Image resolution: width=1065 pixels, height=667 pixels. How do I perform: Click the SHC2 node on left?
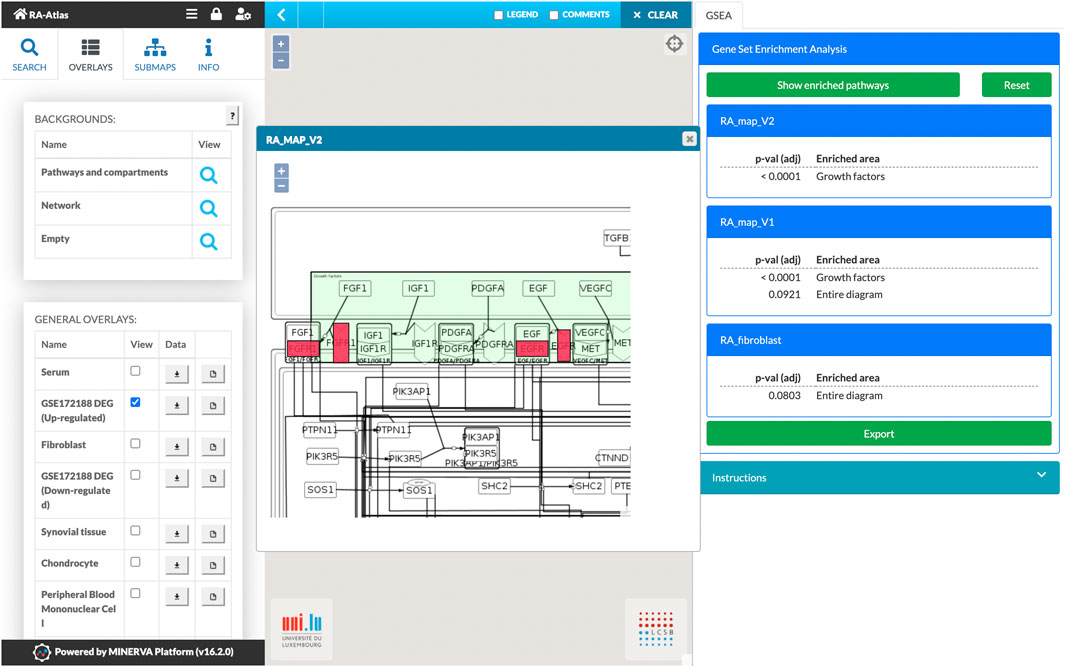point(494,486)
